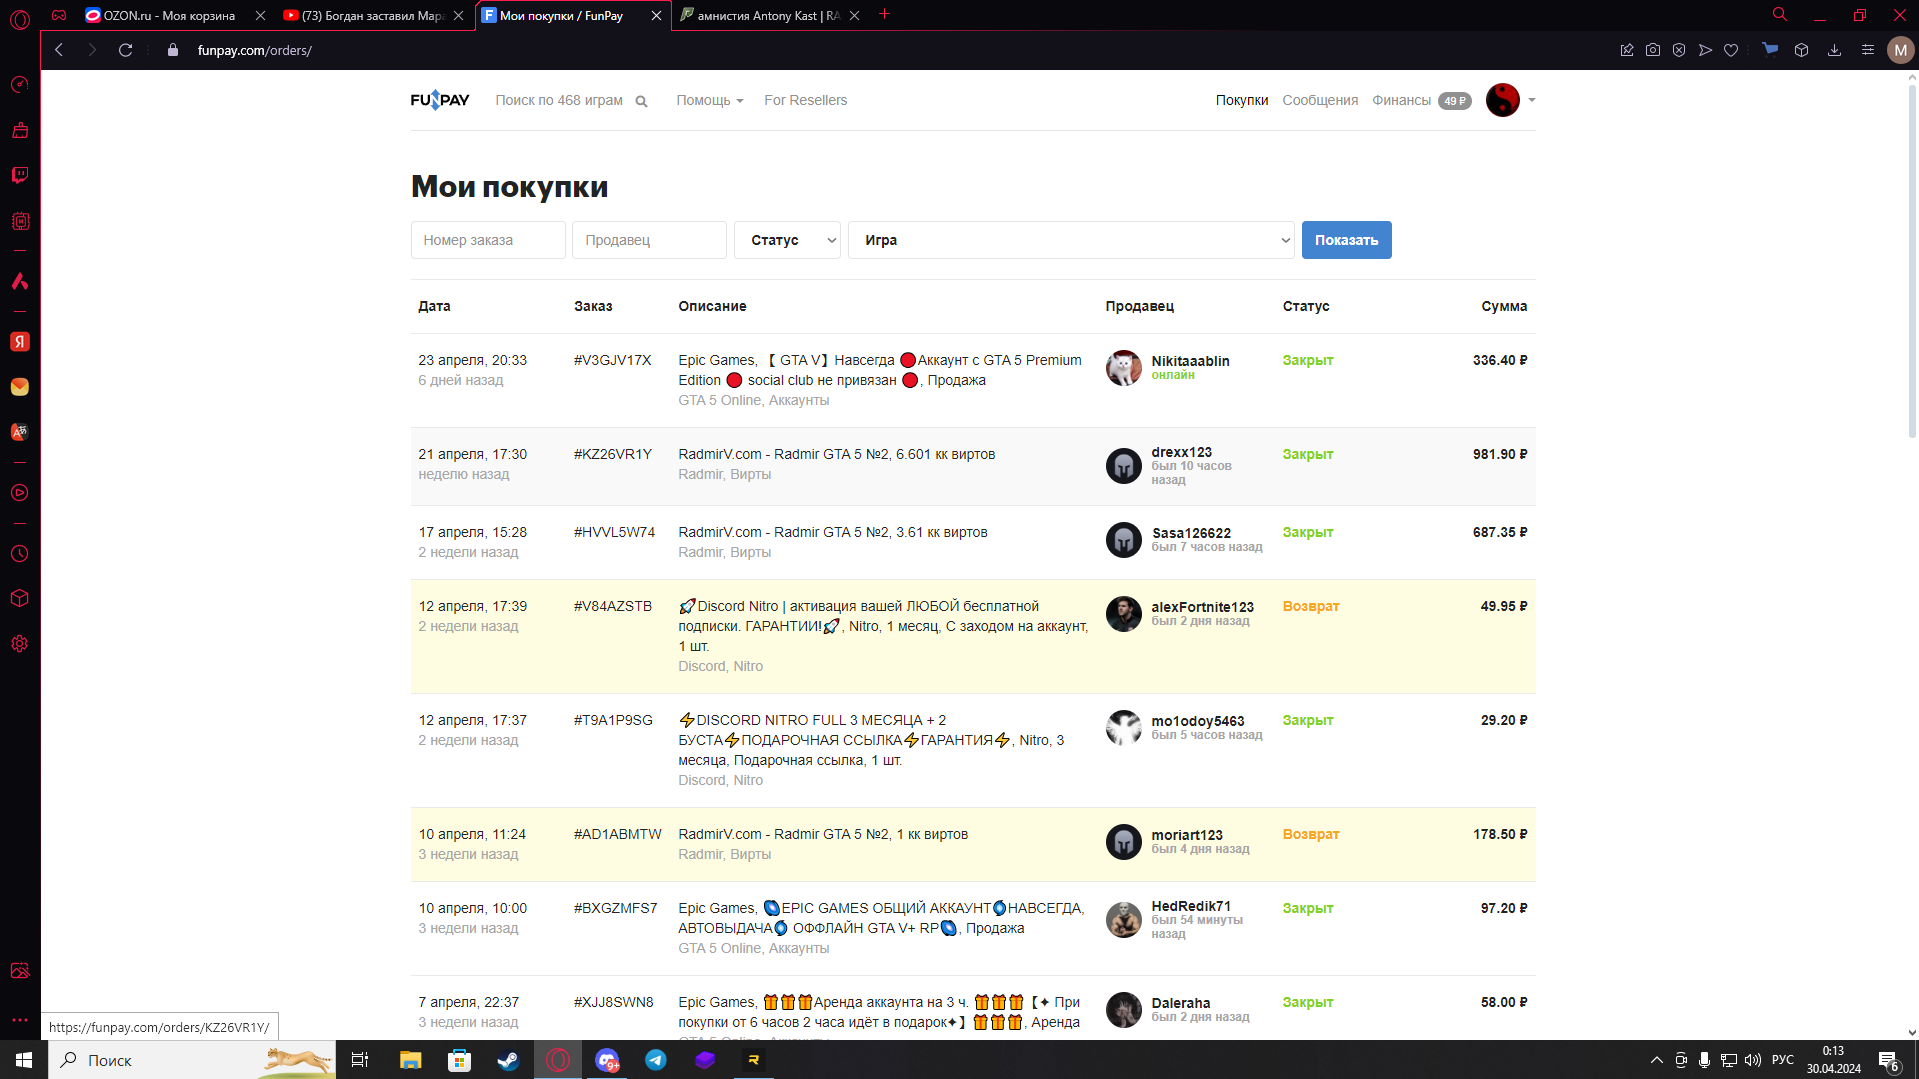
Task: Open the translator icon in sidebar
Action: [20, 432]
